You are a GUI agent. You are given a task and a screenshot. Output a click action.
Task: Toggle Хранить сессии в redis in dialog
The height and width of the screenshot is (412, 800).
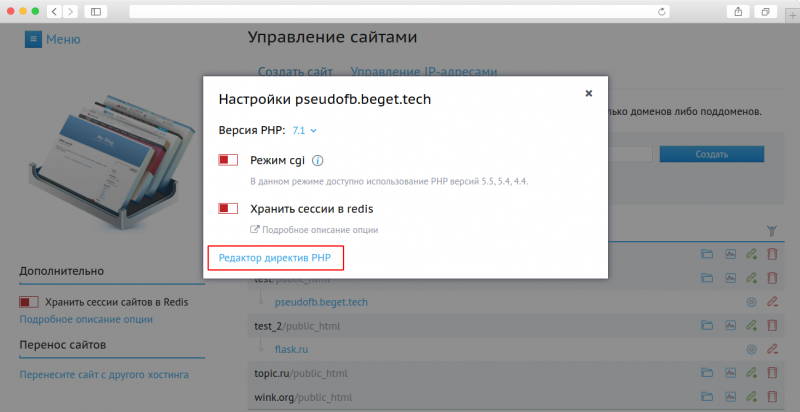click(228, 209)
